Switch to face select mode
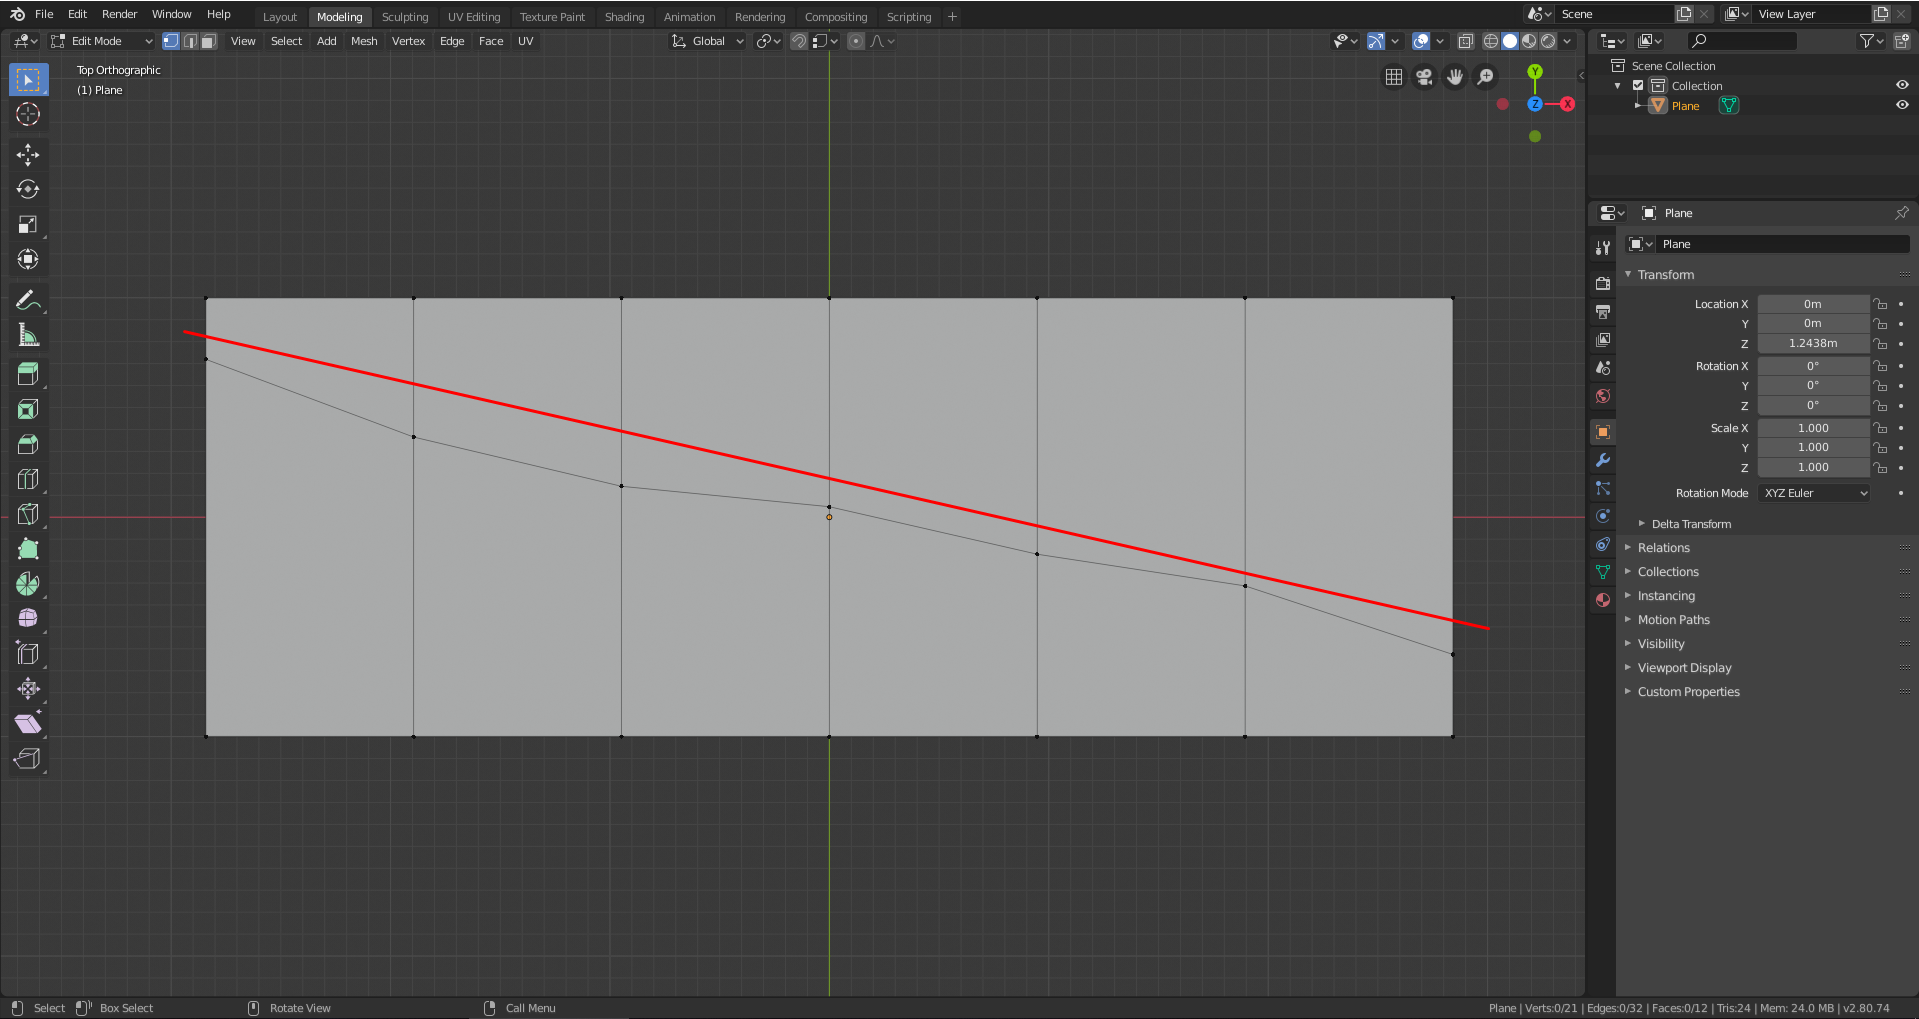The height and width of the screenshot is (1019, 1919). (x=208, y=41)
